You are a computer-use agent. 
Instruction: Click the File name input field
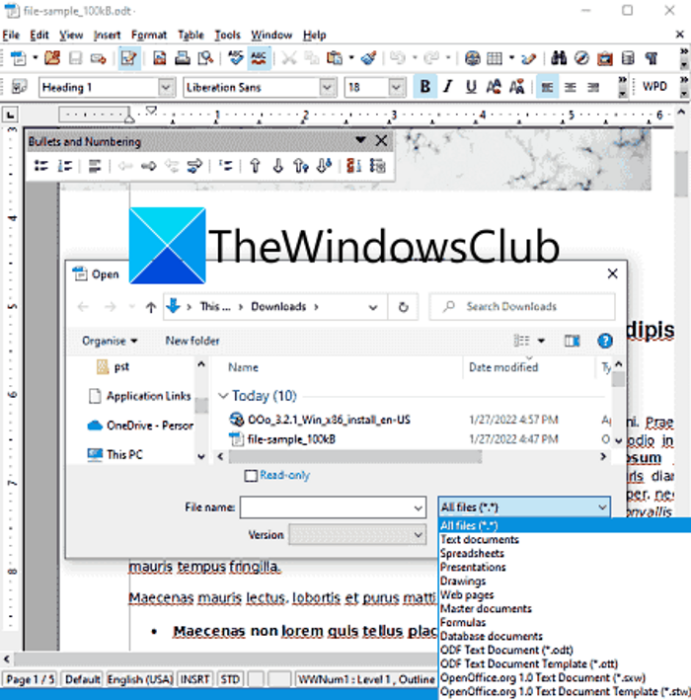333,508
